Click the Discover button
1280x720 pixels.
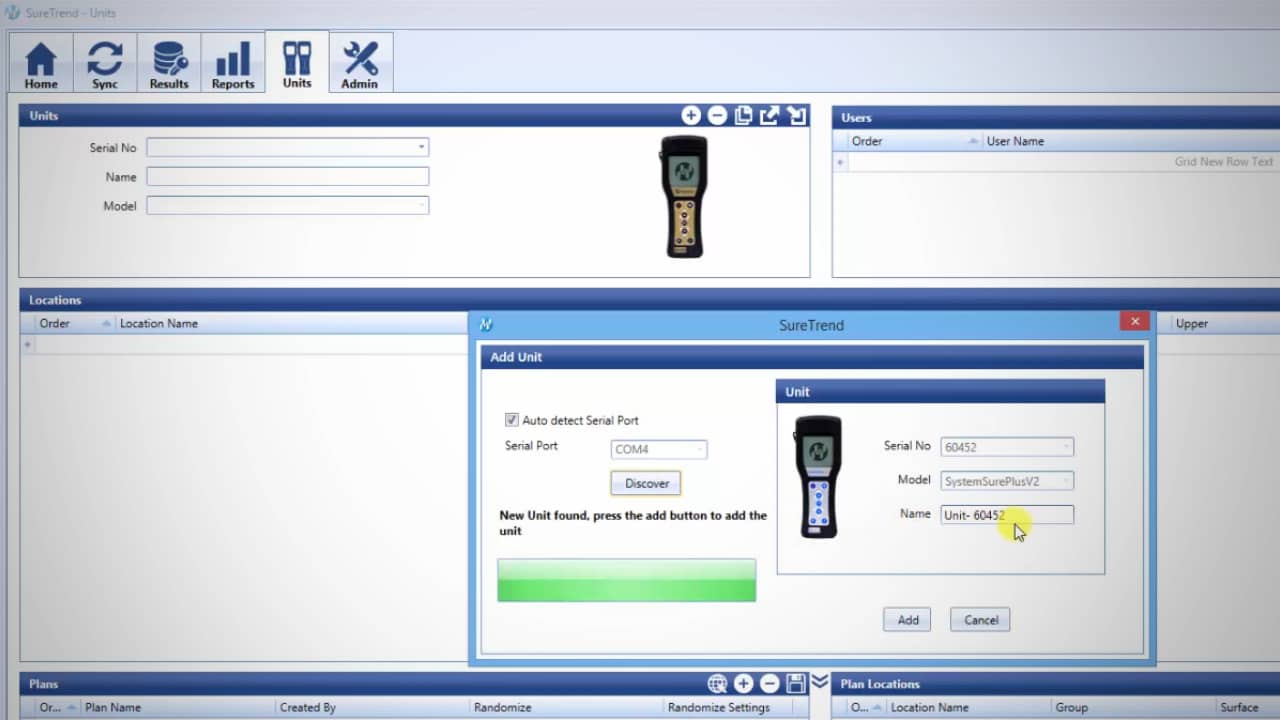(646, 483)
